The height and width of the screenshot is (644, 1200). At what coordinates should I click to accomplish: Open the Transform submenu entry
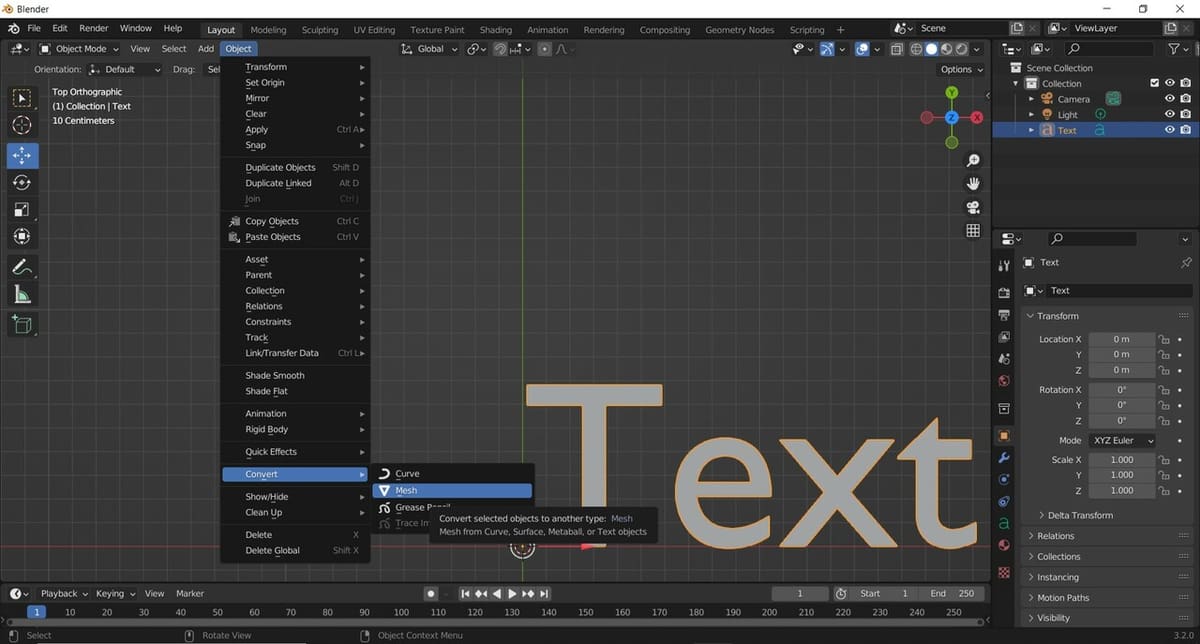[x=296, y=67]
